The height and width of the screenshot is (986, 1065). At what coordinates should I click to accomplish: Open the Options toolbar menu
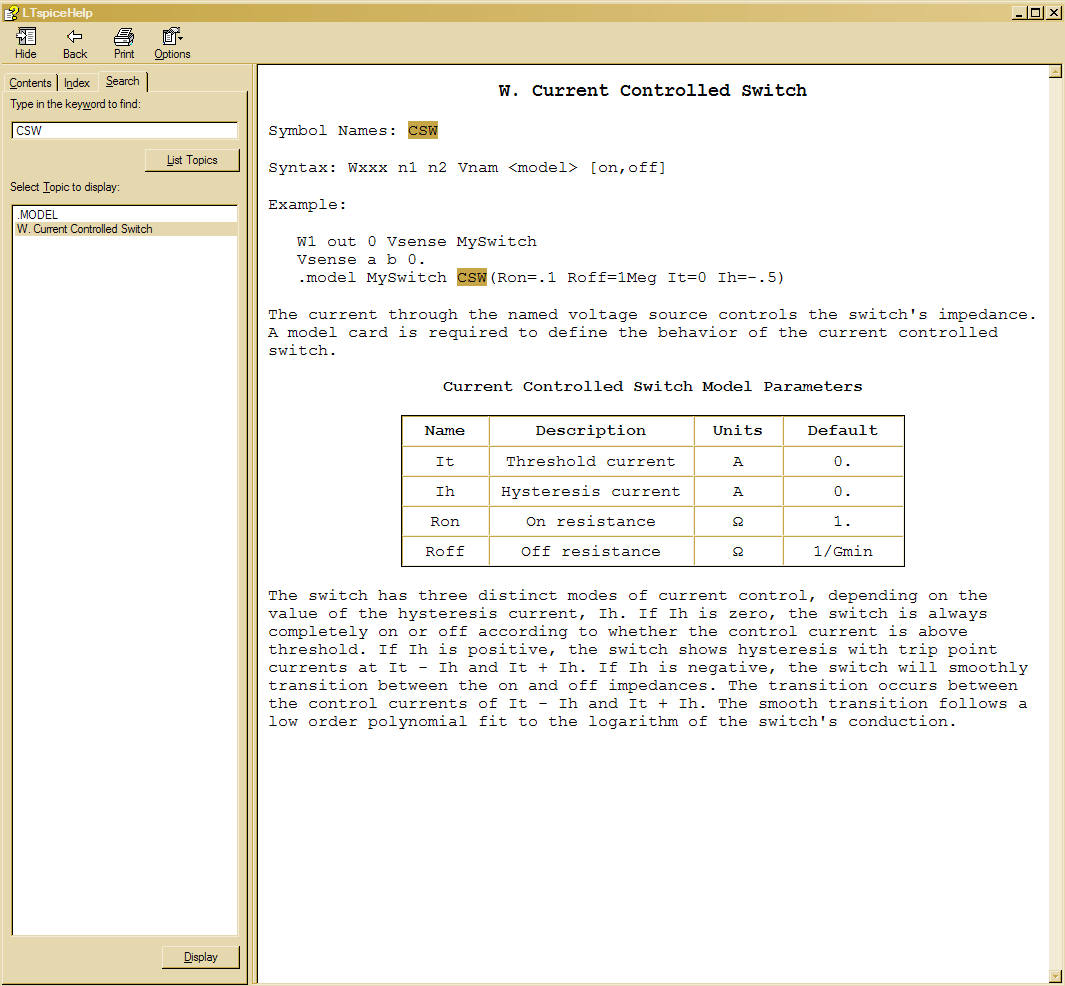pos(172,43)
